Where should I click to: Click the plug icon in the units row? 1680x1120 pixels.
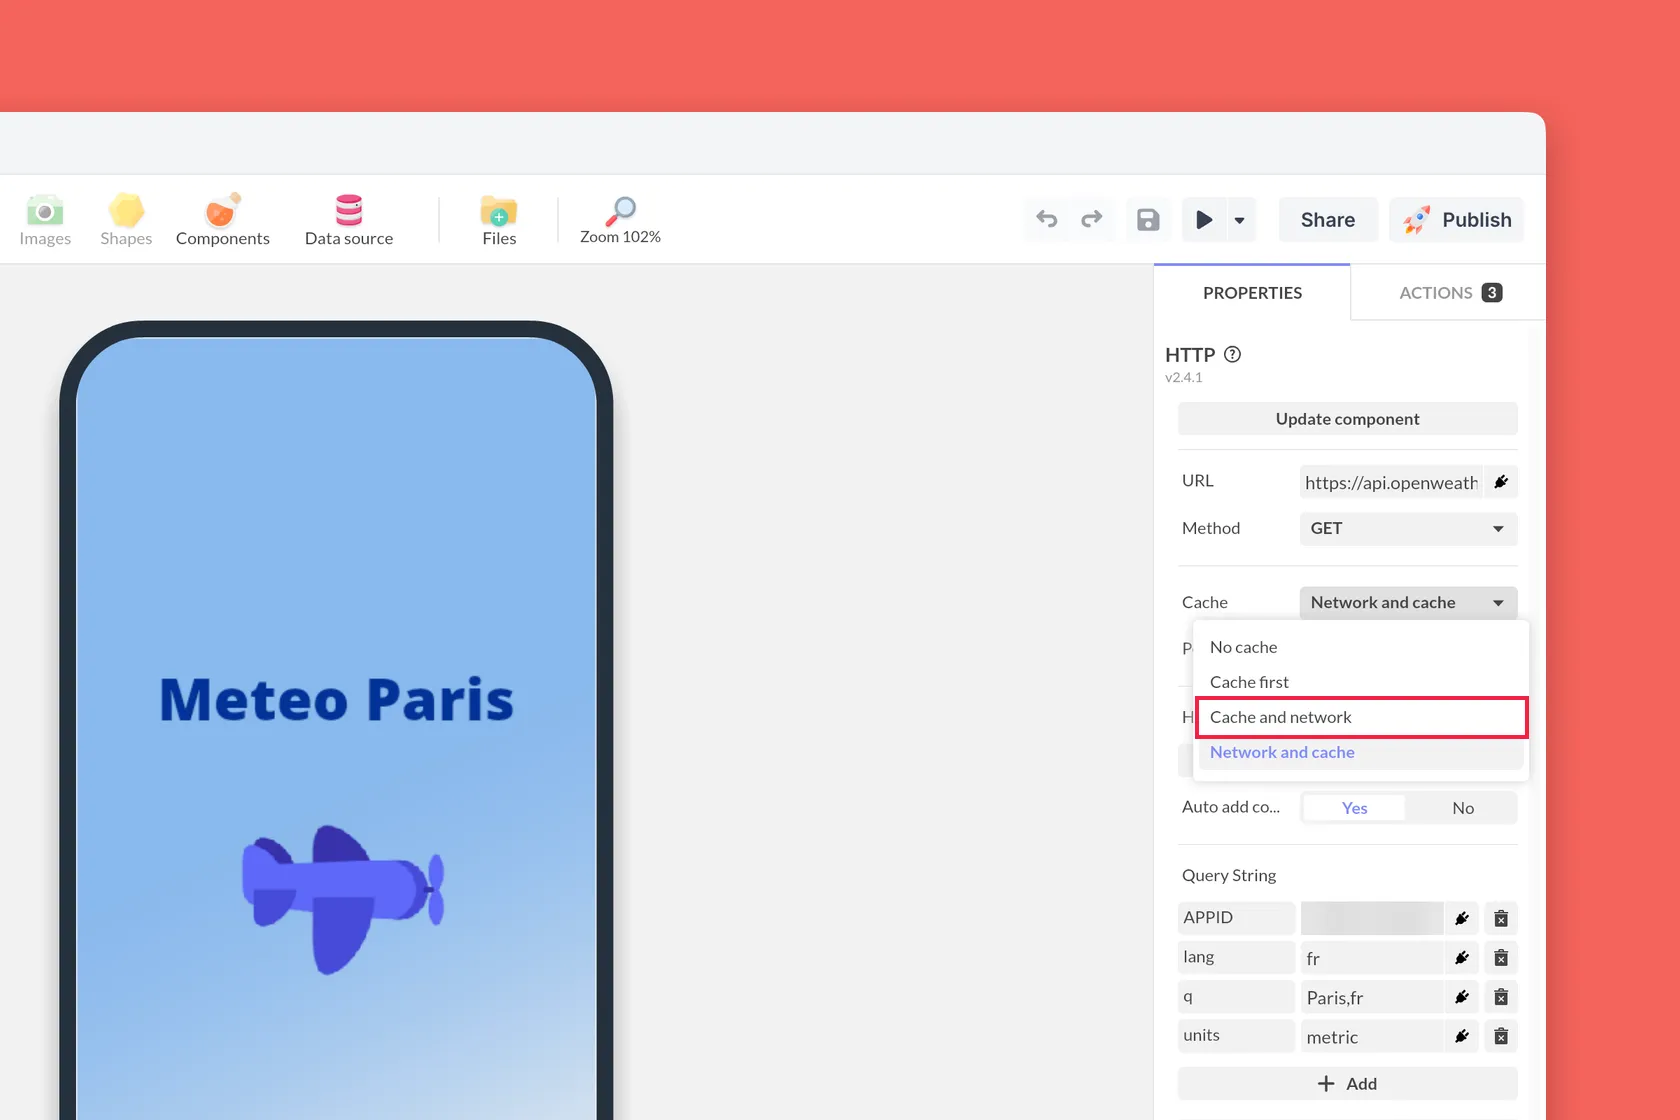click(1462, 1036)
